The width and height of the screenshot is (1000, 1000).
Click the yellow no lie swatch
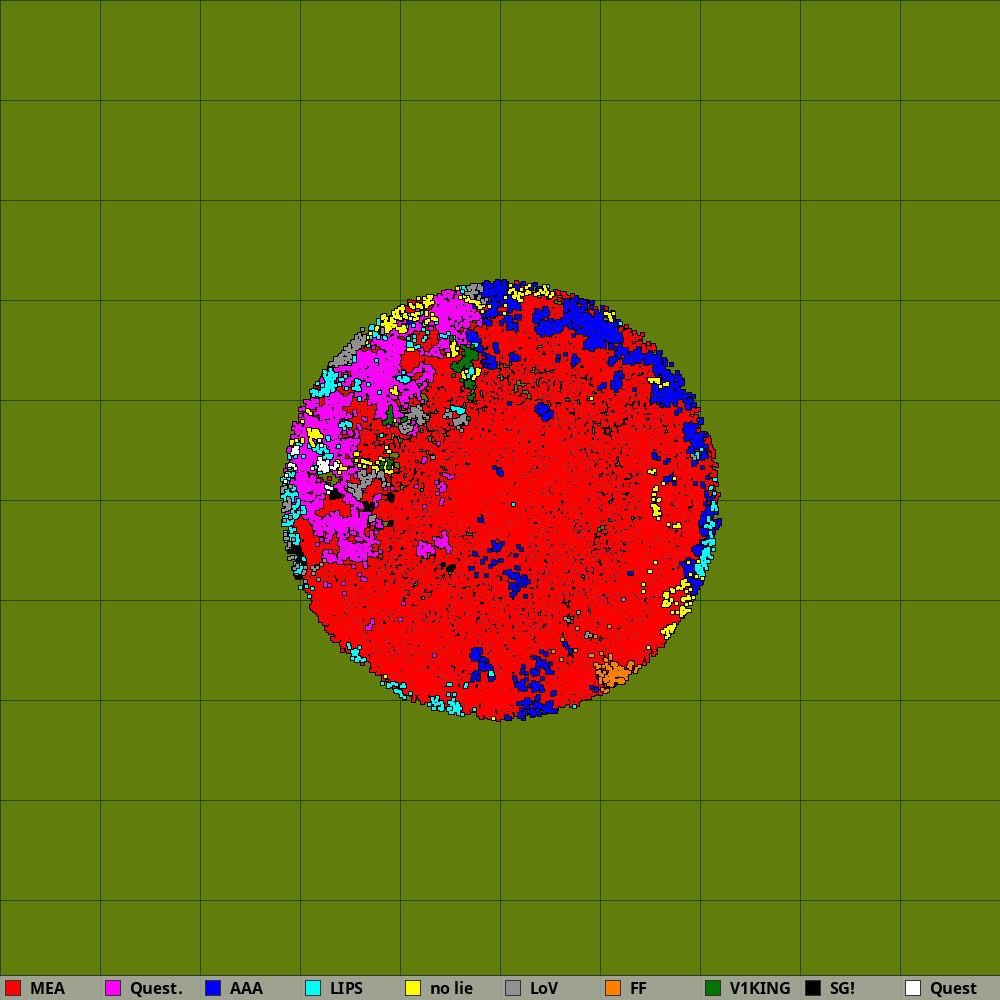(x=413, y=988)
